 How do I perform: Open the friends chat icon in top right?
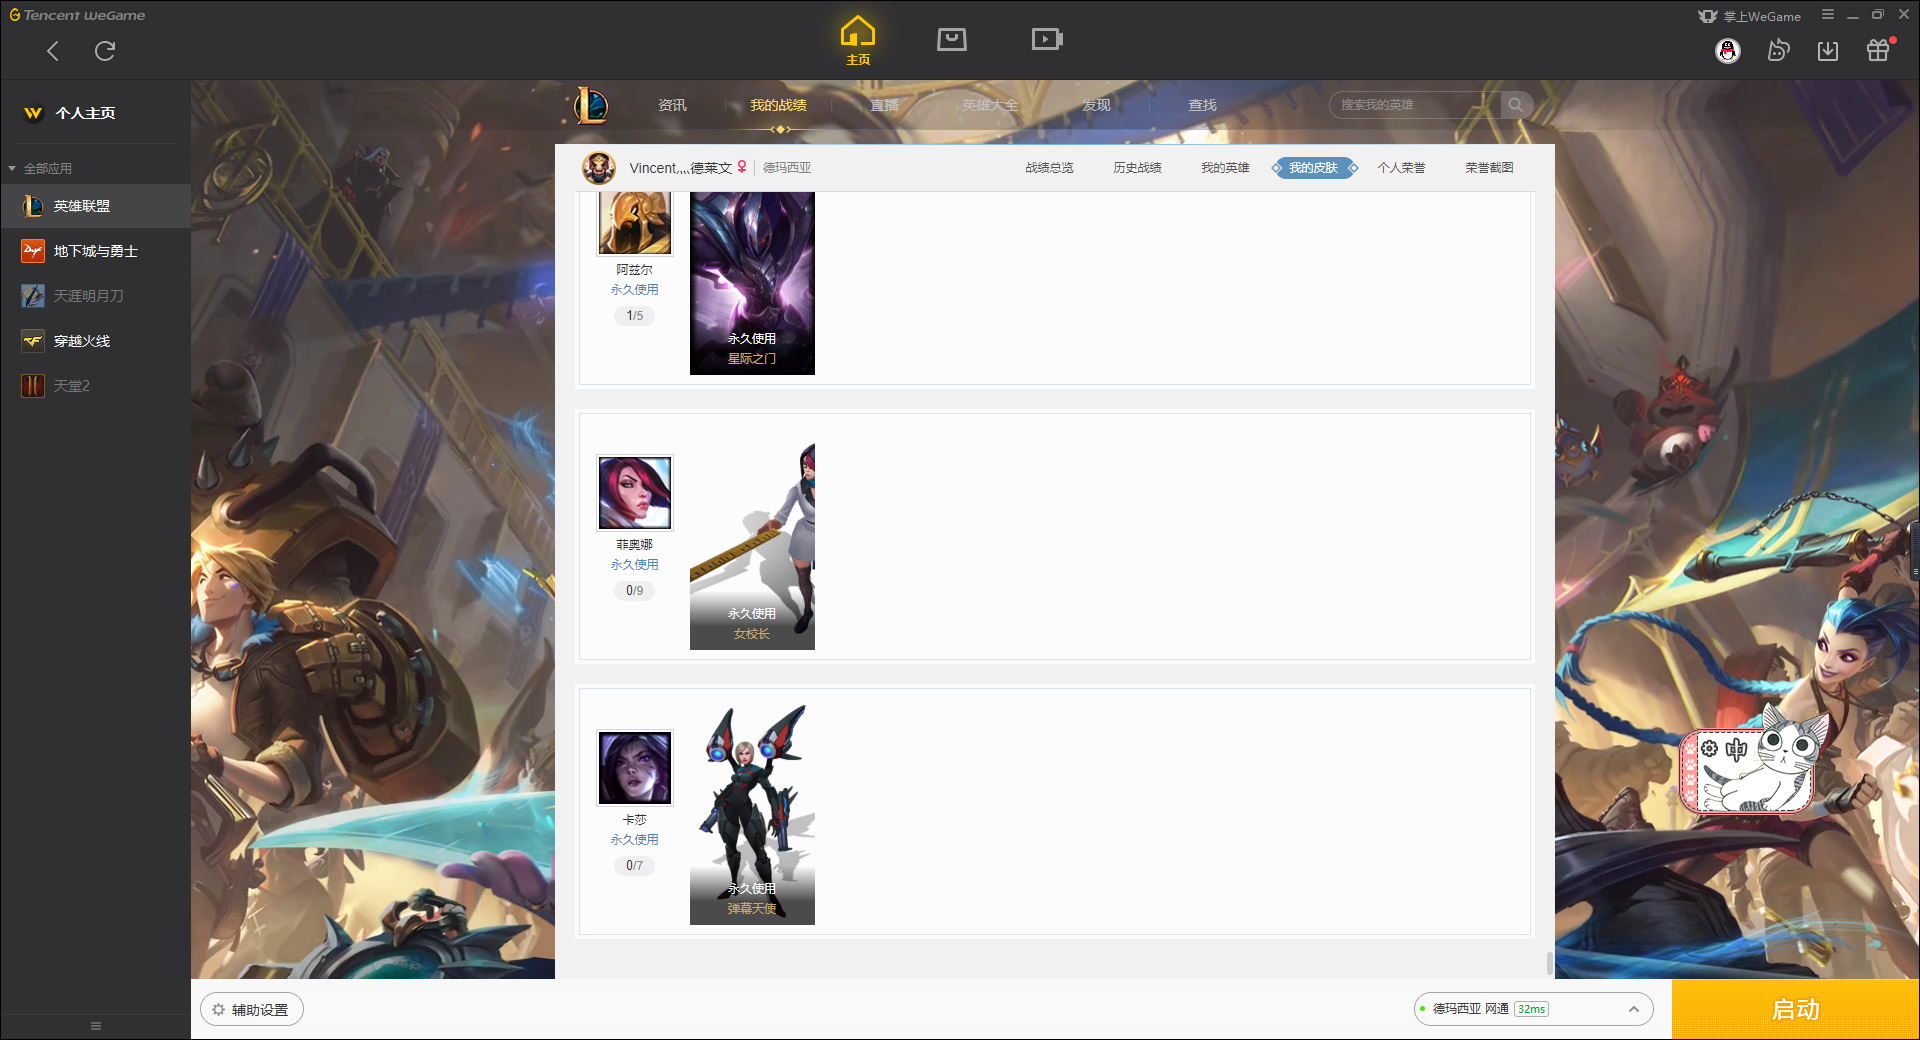pyautogui.click(x=1778, y=50)
